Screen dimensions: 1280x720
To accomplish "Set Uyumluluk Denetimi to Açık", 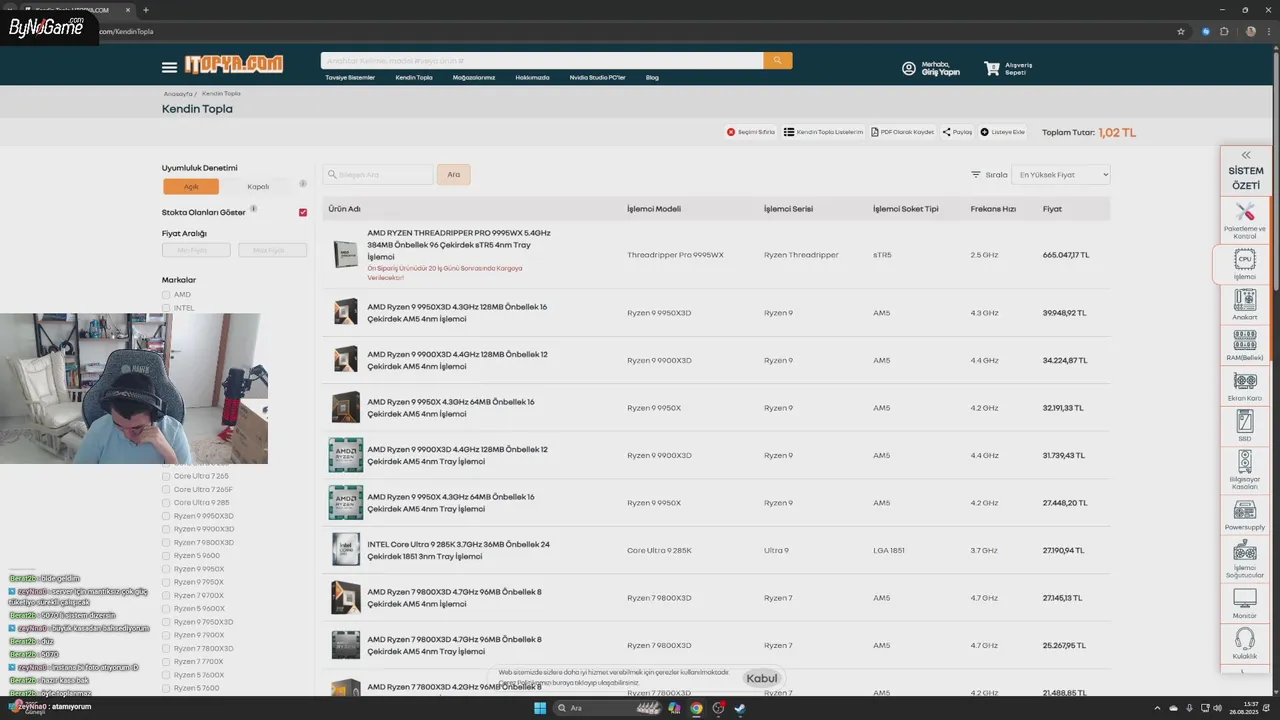I will [191, 186].
